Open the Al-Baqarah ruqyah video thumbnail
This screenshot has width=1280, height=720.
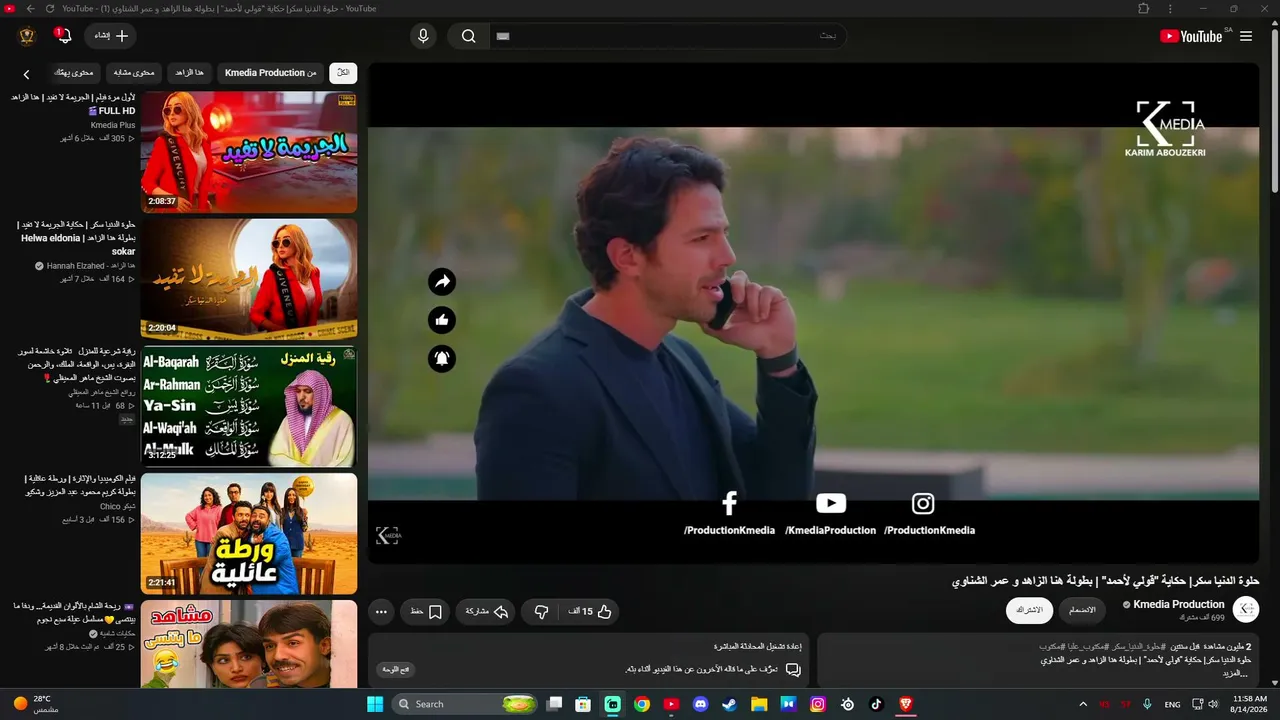click(x=249, y=406)
